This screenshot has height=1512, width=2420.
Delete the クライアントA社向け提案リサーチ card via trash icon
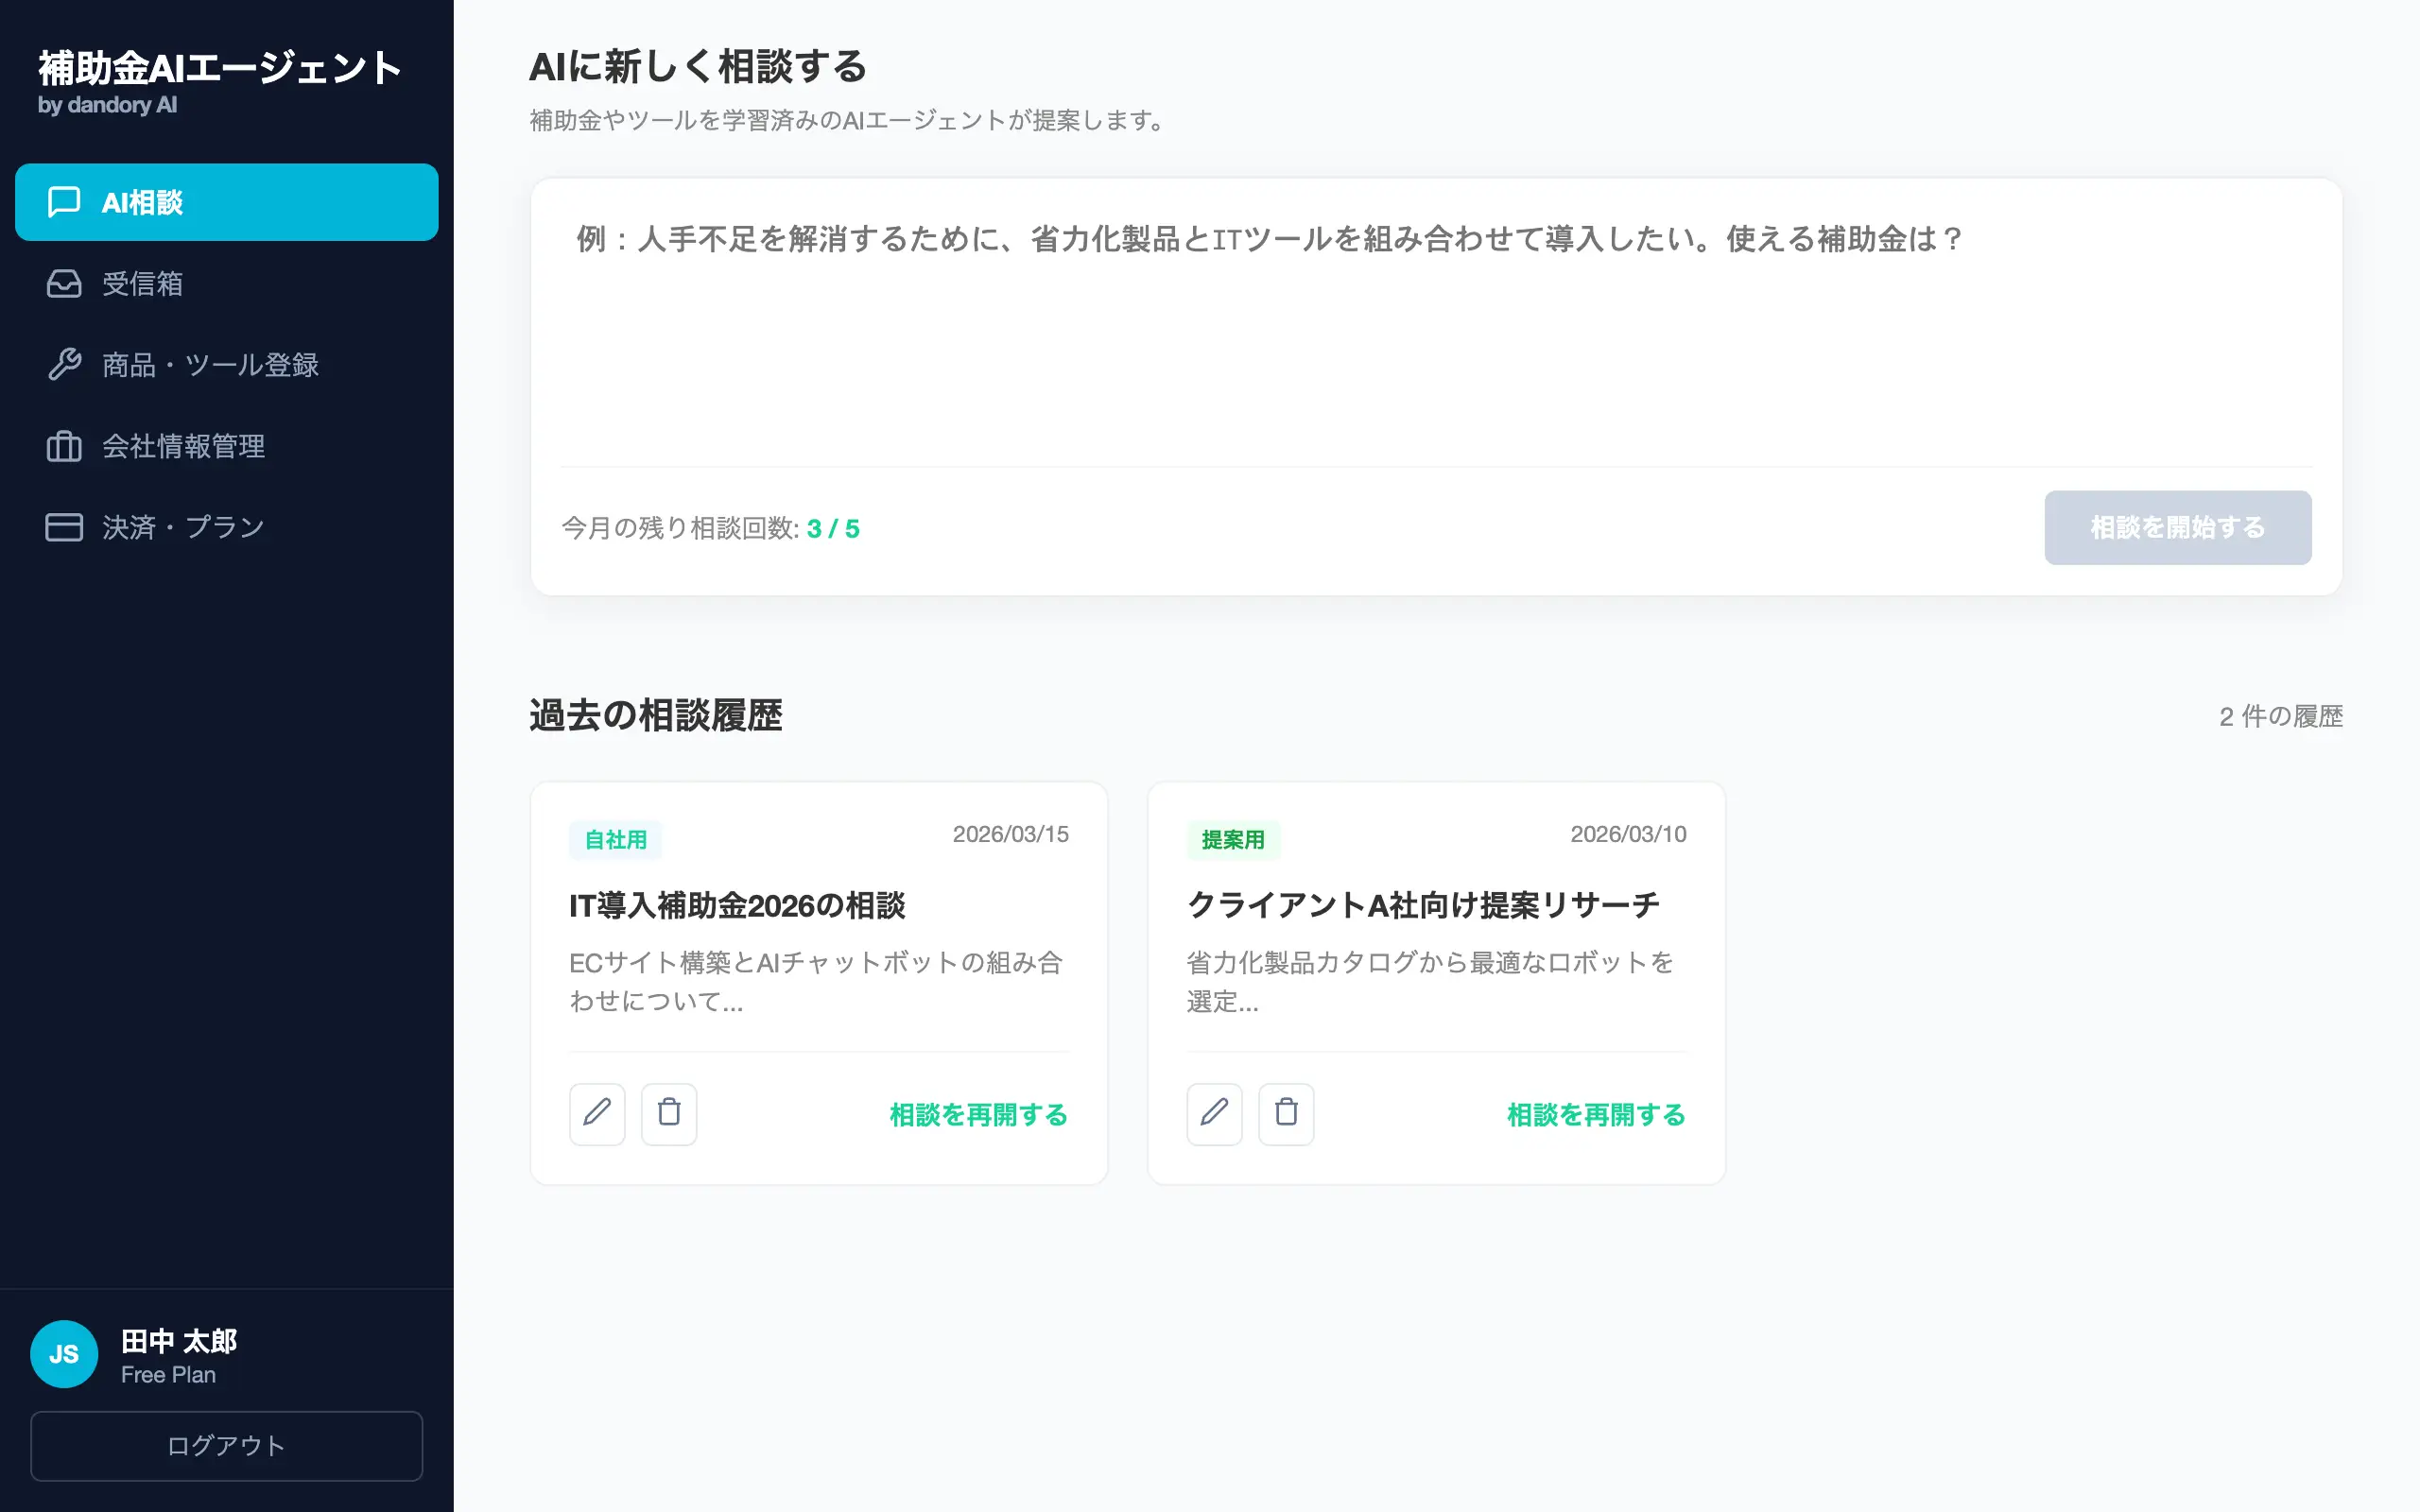[1286, 1113]
